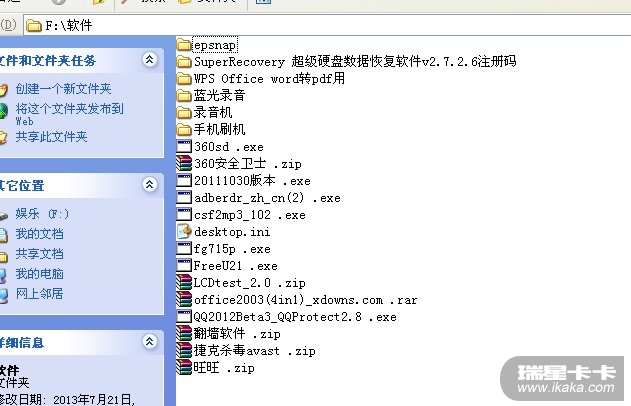This screenshot has height=406, width=631.
Task: Click the 录音机 folder icon
Action: [184, 112]
